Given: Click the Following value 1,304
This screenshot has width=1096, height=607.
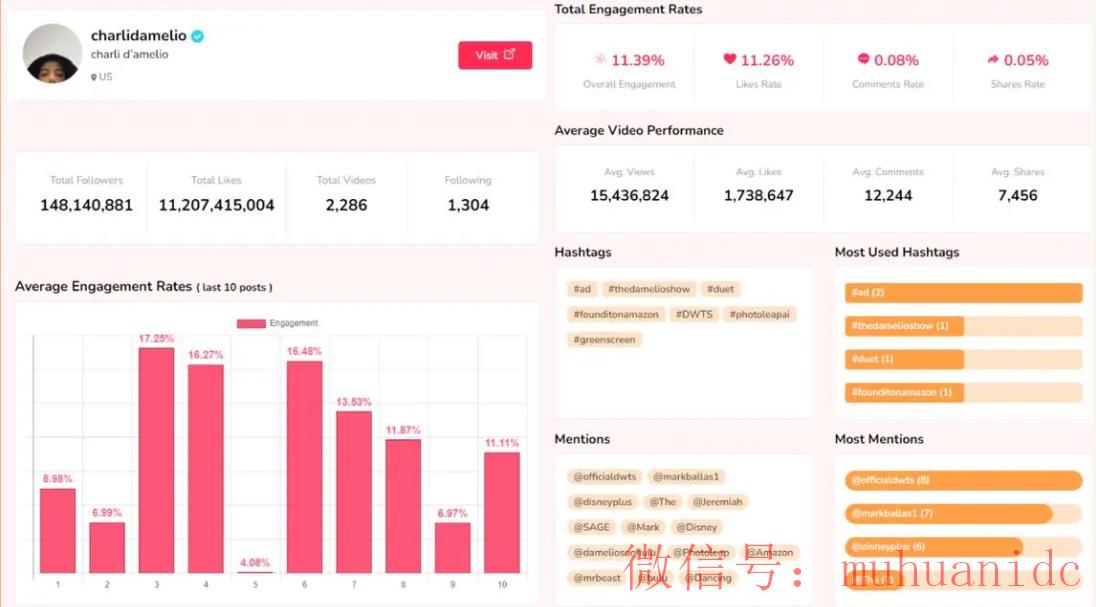Looking at the screenshot, I should click(x=468, y=205).
